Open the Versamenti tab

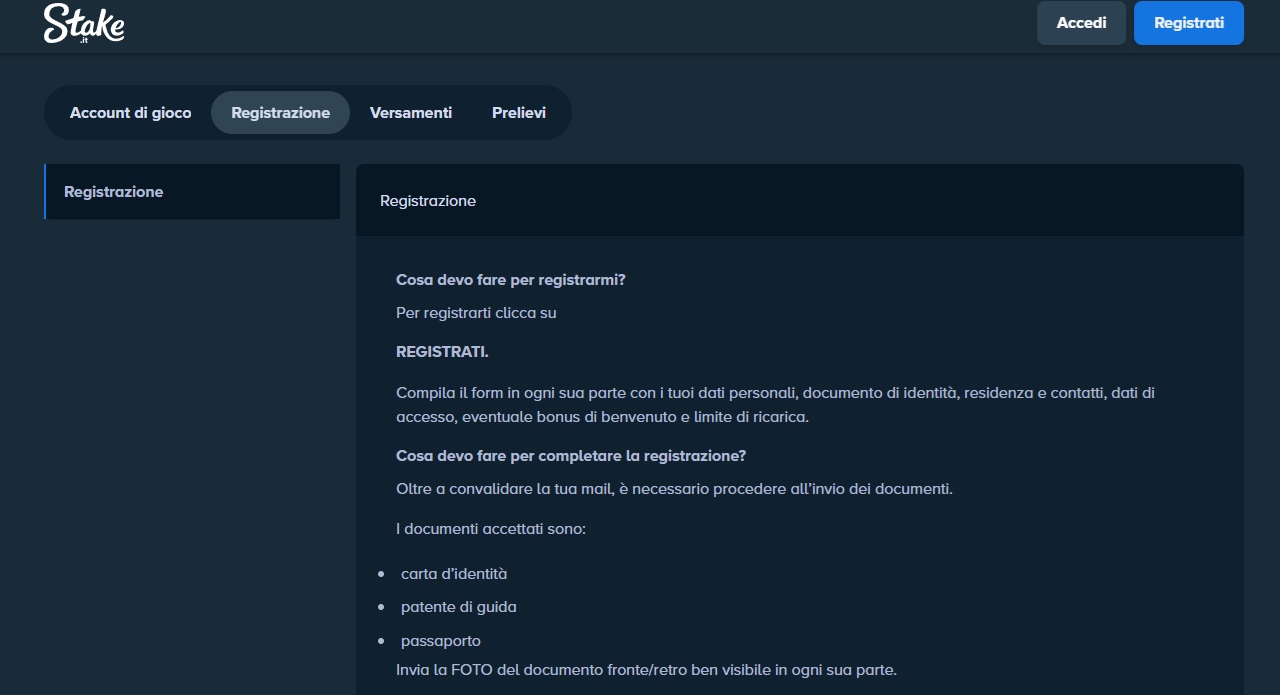pyautogui.click(x=411, y=112)
